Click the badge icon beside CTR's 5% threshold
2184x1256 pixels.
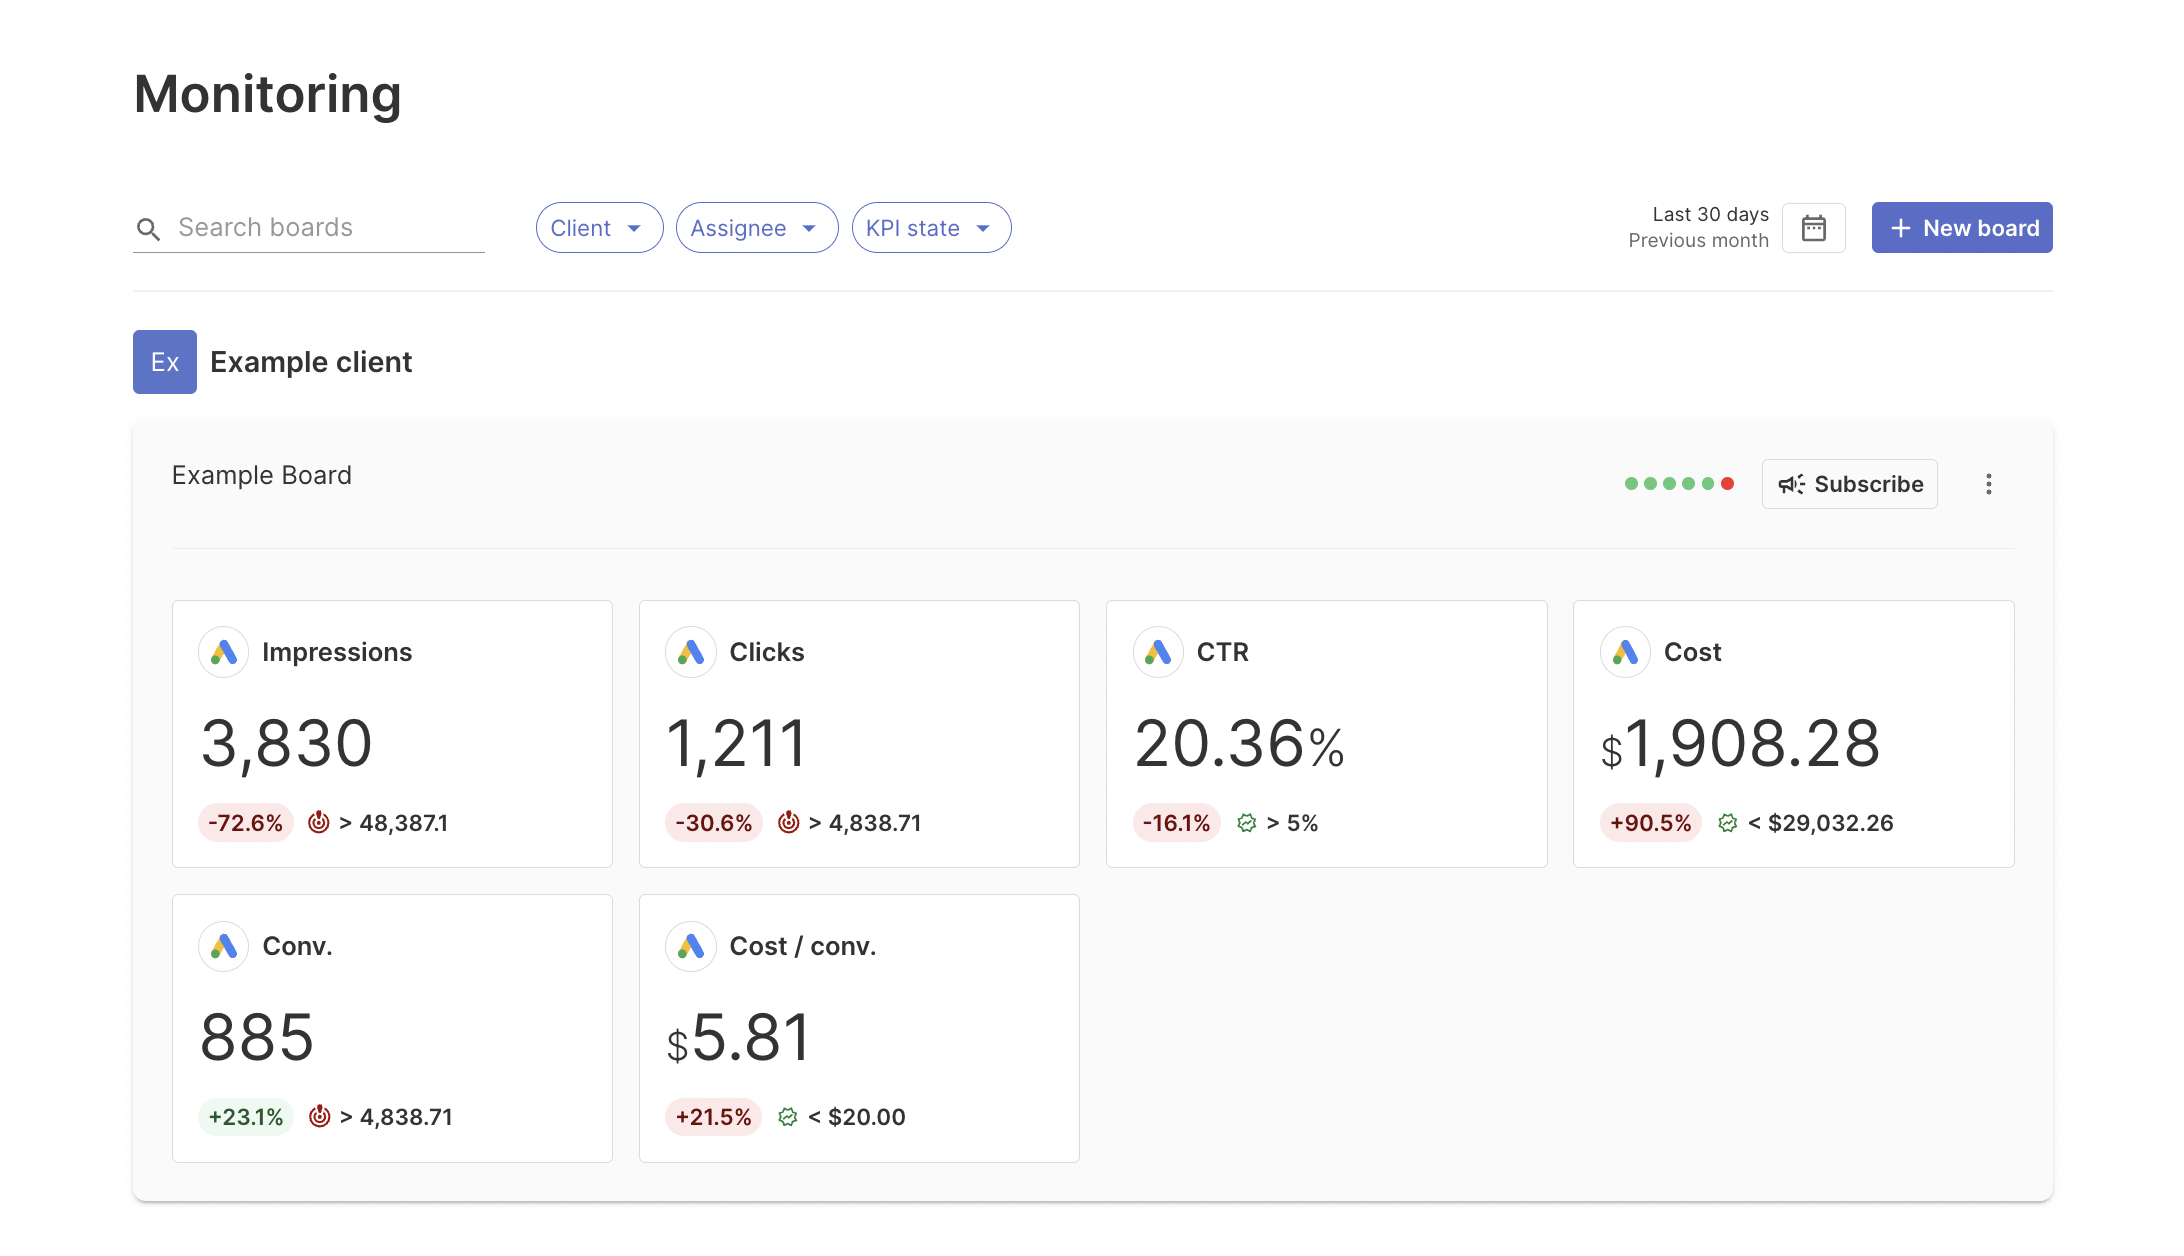[x=1246, y=822]
